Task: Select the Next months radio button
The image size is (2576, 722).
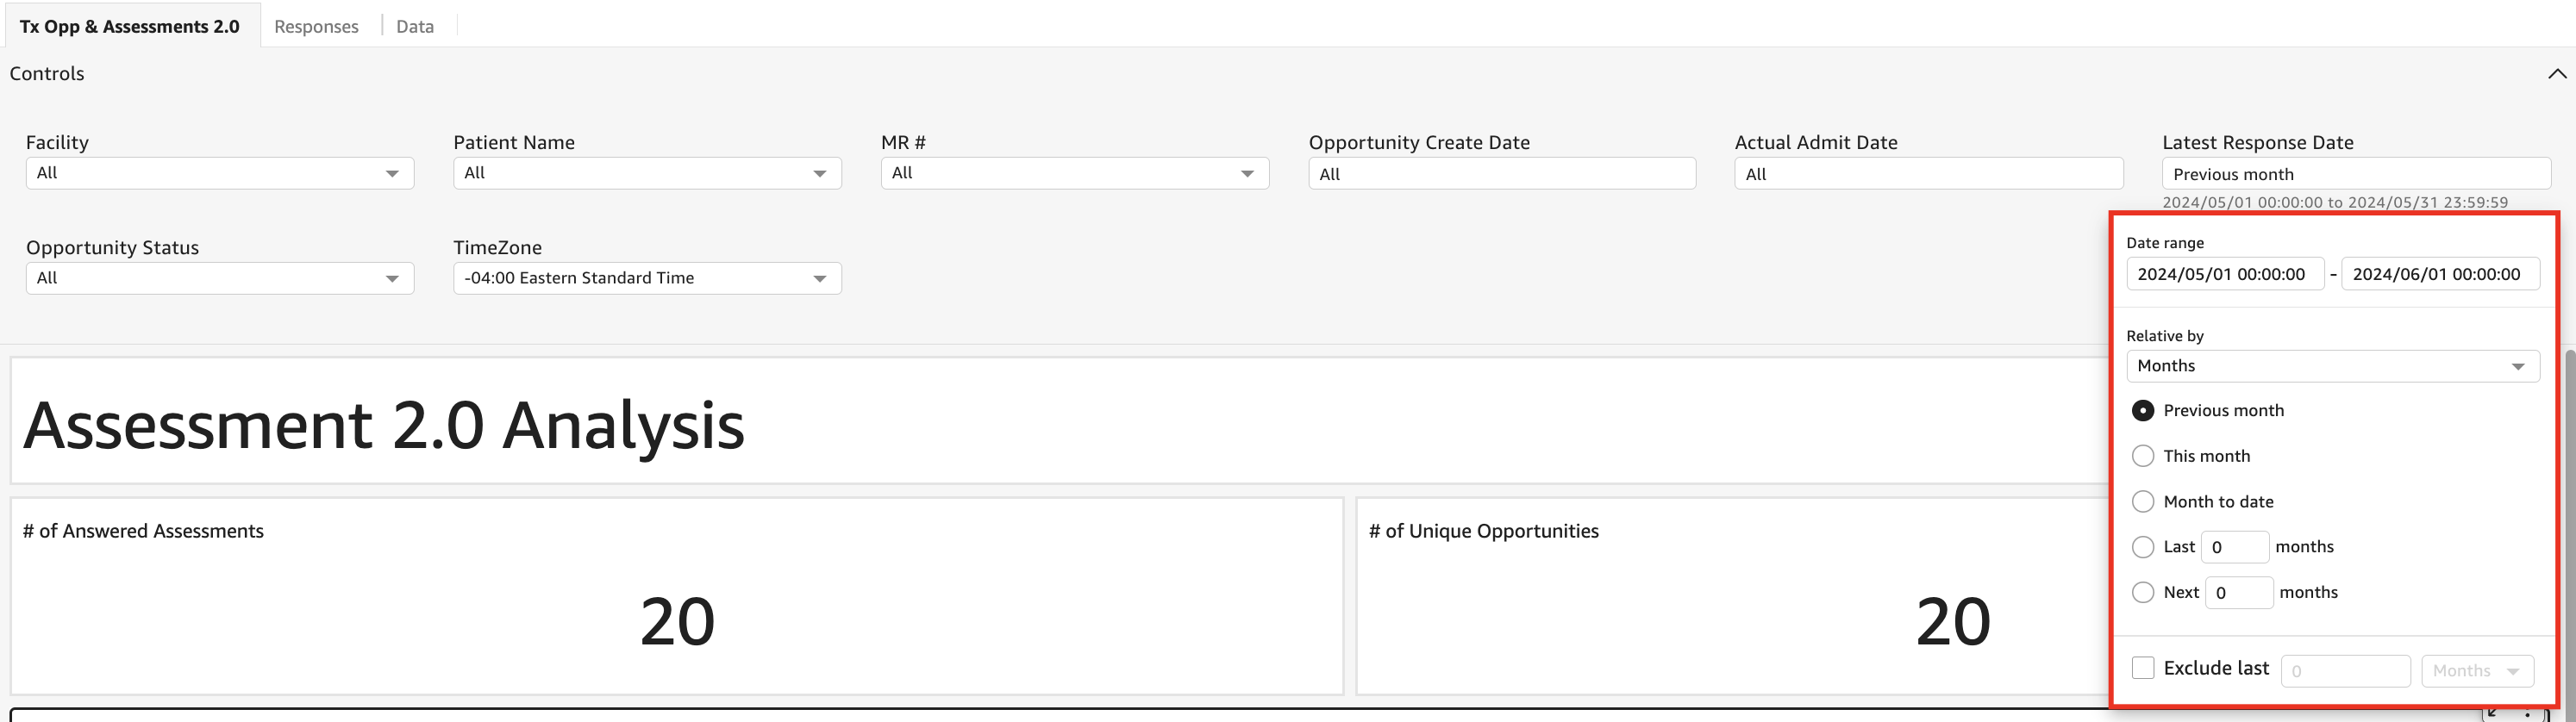Action: (2143, 592)
